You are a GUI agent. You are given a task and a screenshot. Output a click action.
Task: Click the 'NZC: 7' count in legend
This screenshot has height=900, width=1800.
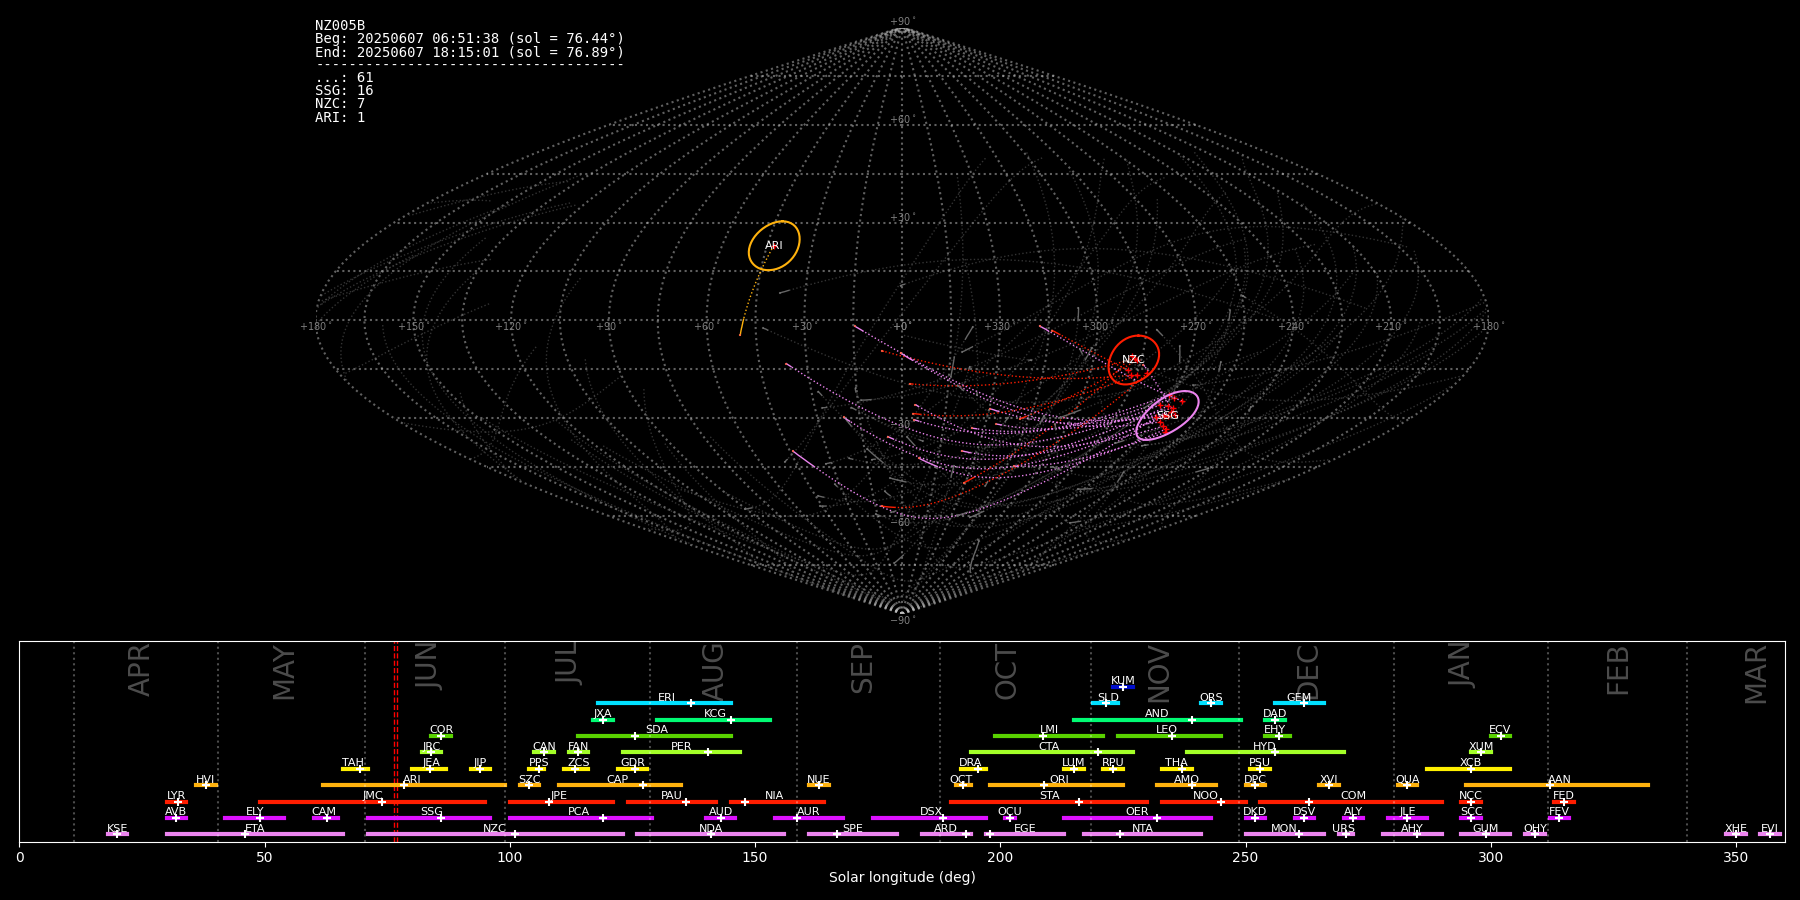(340, 104)
